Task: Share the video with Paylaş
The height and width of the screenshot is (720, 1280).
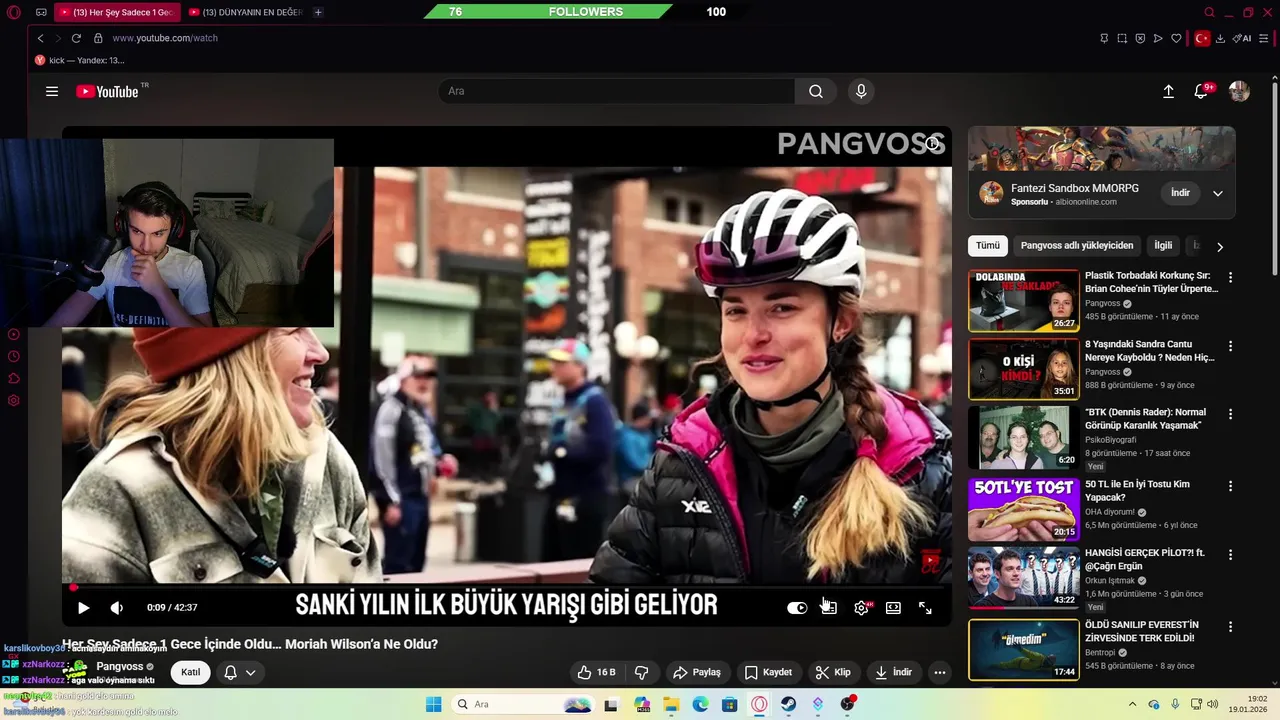Action: pos(697,672)
